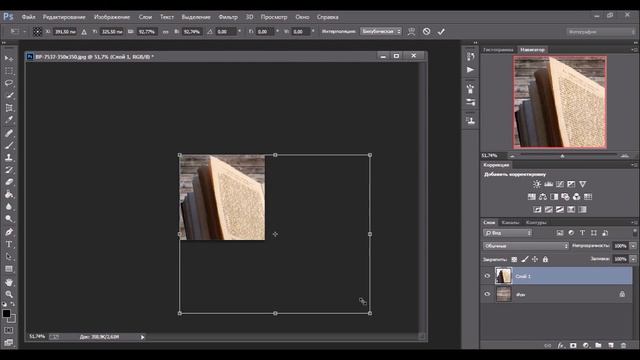Screen dimensions: 640x360
Task: Add a Curves adjustment icon
Action: pyautogui.click(x=560, y=184)
